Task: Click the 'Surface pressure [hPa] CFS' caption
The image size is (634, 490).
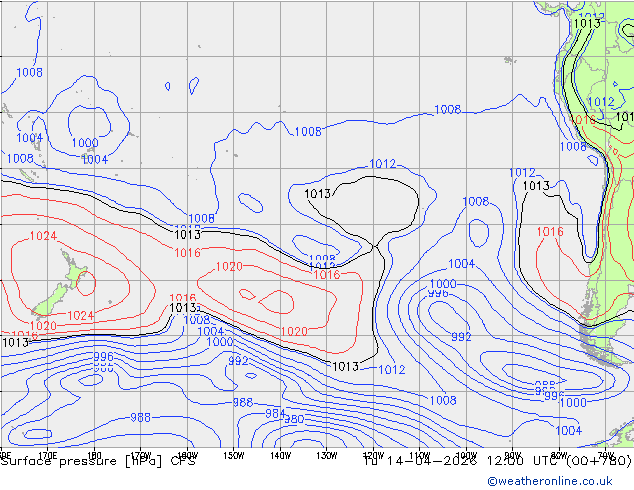Action: tap(98, 461)
